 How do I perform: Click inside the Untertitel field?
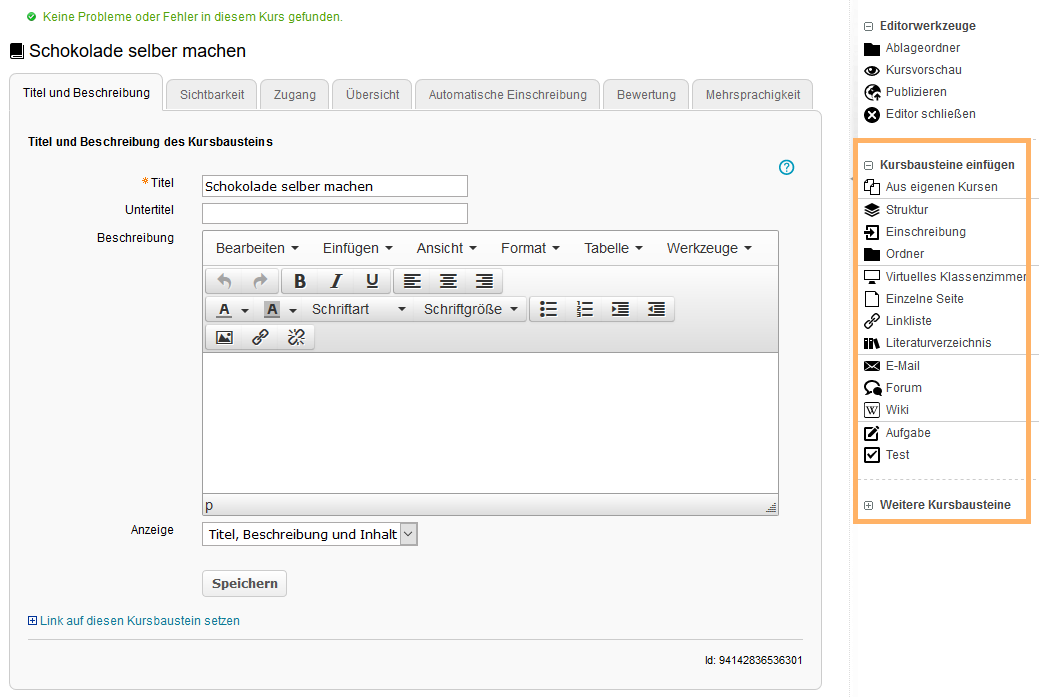pos(334,213)
